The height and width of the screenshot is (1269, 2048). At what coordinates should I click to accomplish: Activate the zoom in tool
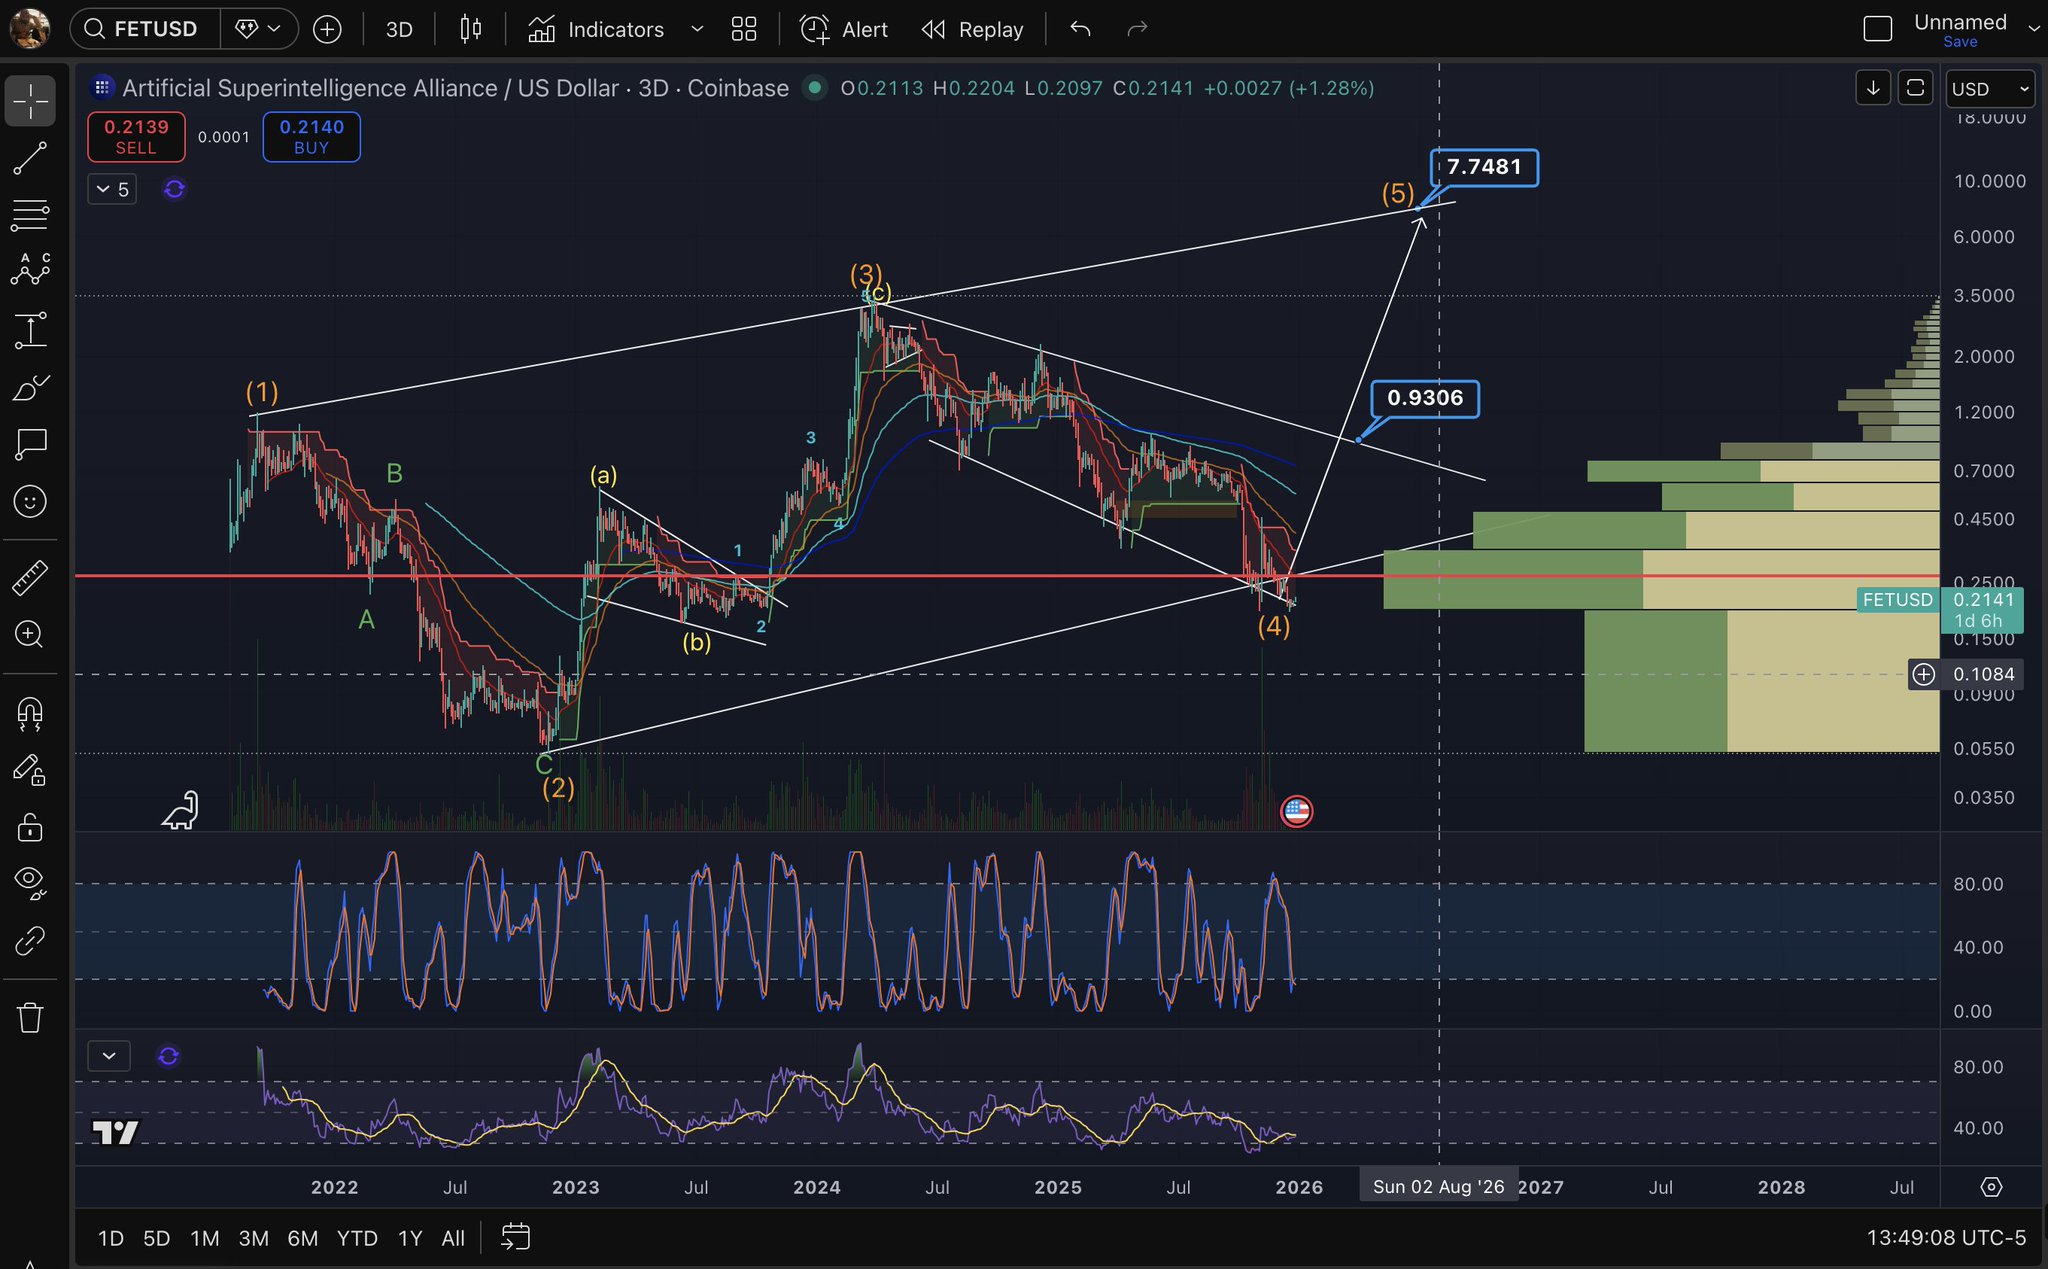pyautogui.click(x=30, y=634)
